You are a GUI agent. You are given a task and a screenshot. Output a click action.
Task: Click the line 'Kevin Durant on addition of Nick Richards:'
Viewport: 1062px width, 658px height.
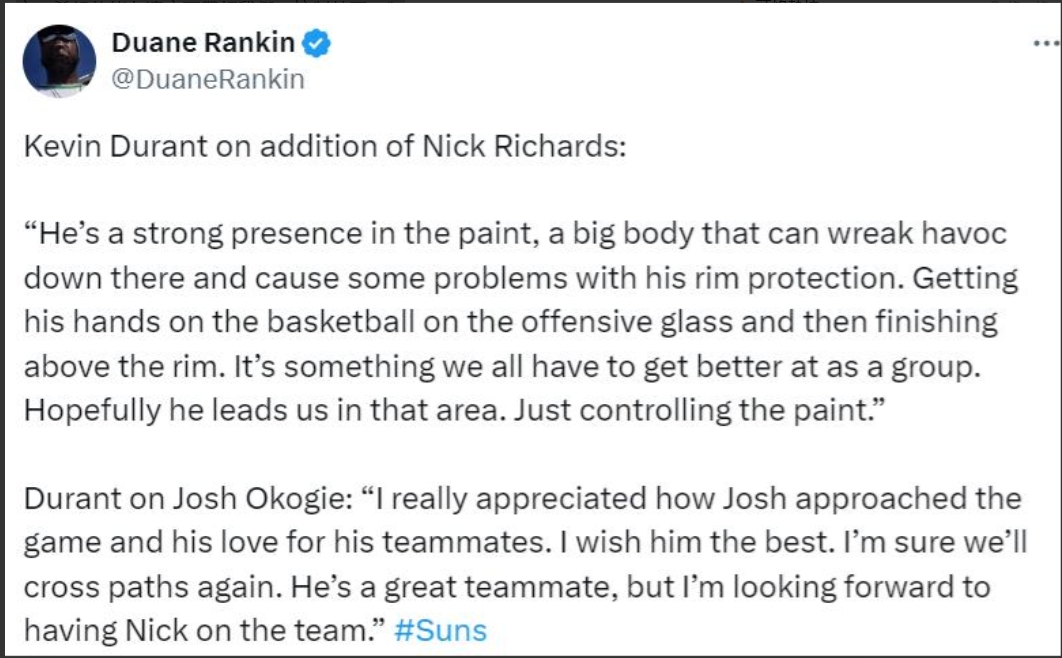coord(324,146)
